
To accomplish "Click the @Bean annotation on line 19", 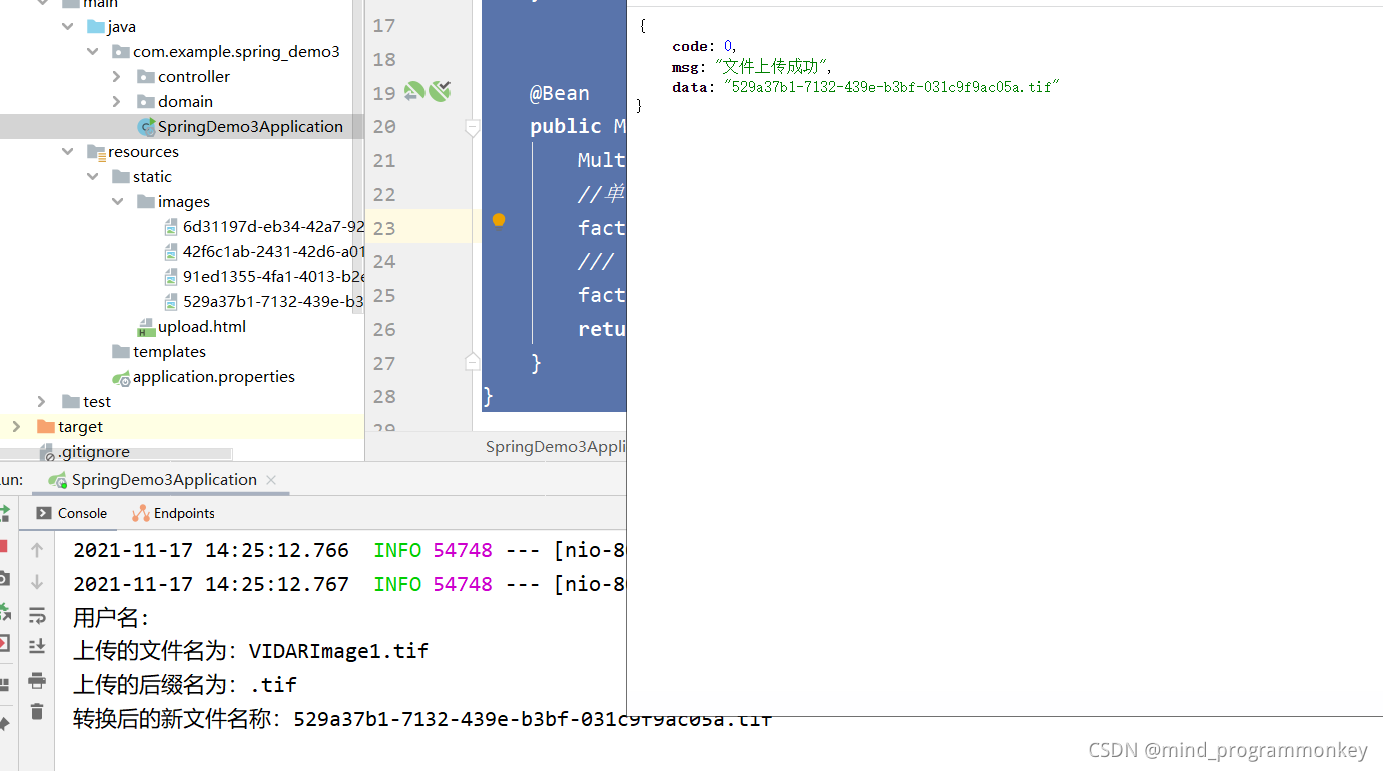I will click(559, 93).
